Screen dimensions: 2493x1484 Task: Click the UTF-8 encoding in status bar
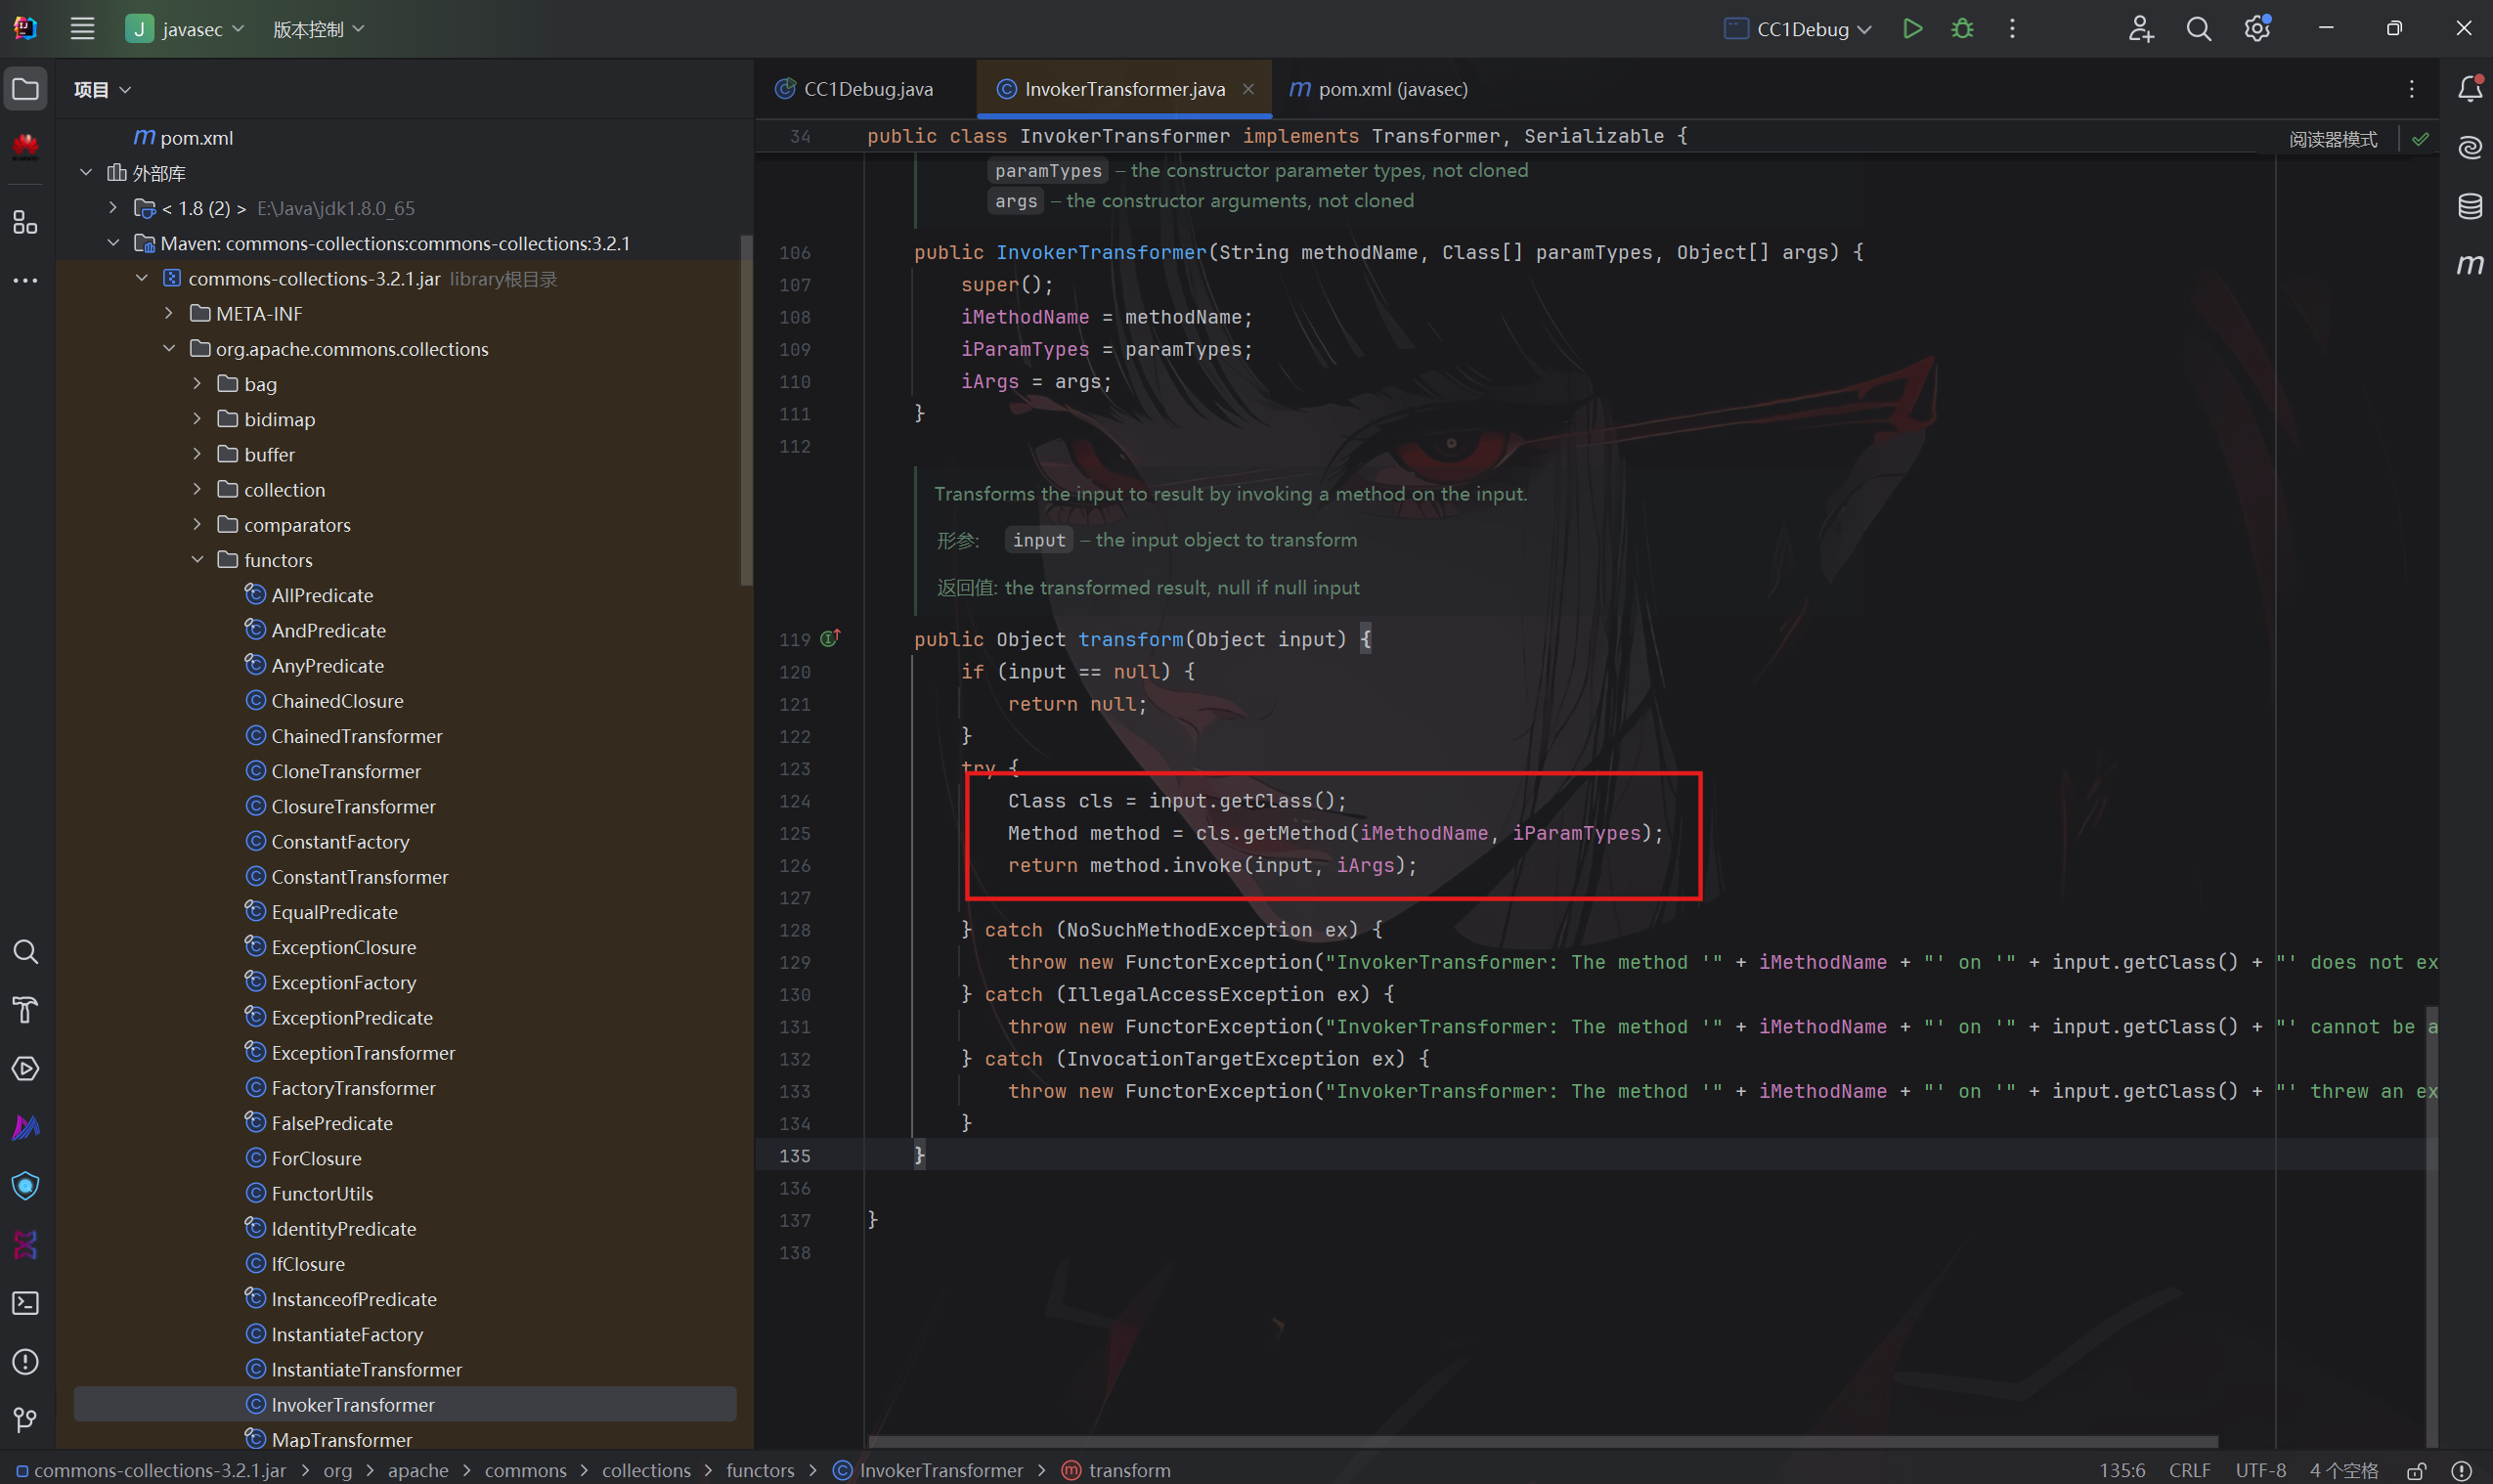click(2260, 1470)
